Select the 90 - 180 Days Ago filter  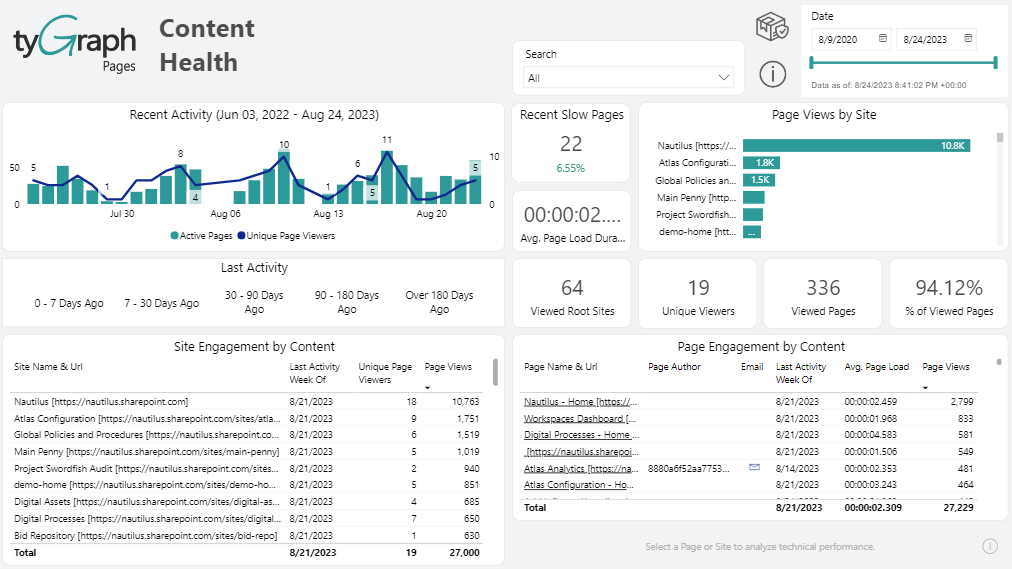[x=347, y=302]
